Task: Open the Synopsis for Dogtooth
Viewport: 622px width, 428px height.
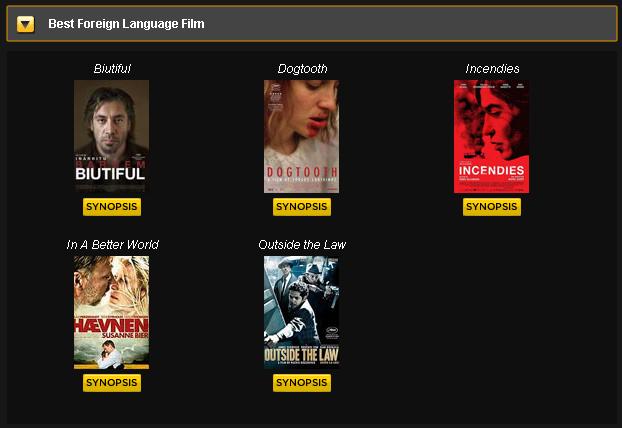Action: [x=302, y=207]
